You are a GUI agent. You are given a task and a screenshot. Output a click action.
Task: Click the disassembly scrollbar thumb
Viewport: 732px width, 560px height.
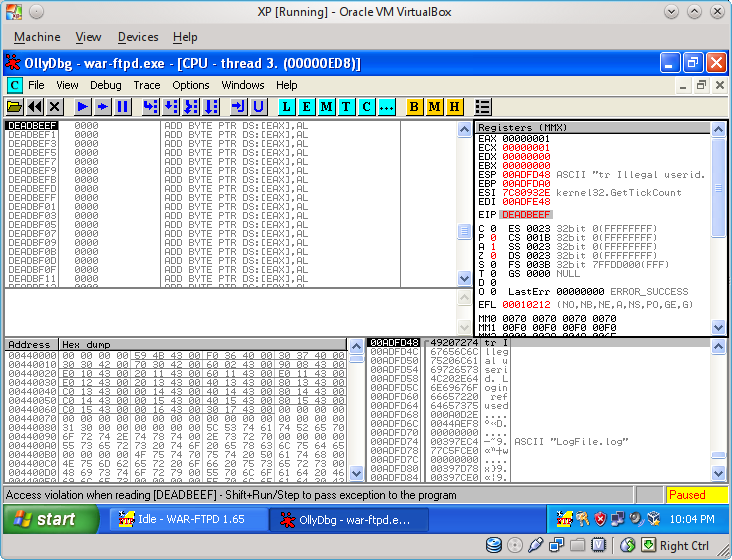point(464,231)
